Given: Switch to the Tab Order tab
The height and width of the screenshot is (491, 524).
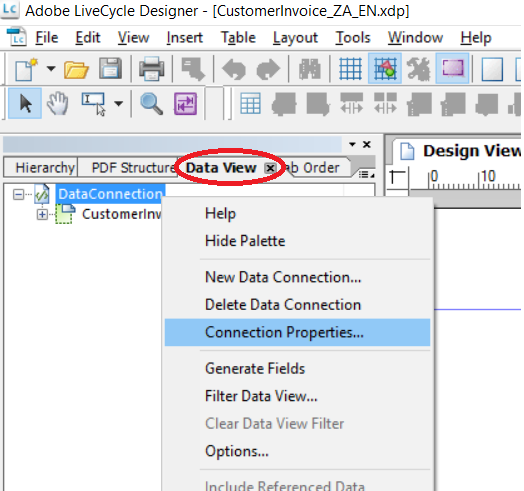Looking at the screenshot, I should [x=317, y=167].
